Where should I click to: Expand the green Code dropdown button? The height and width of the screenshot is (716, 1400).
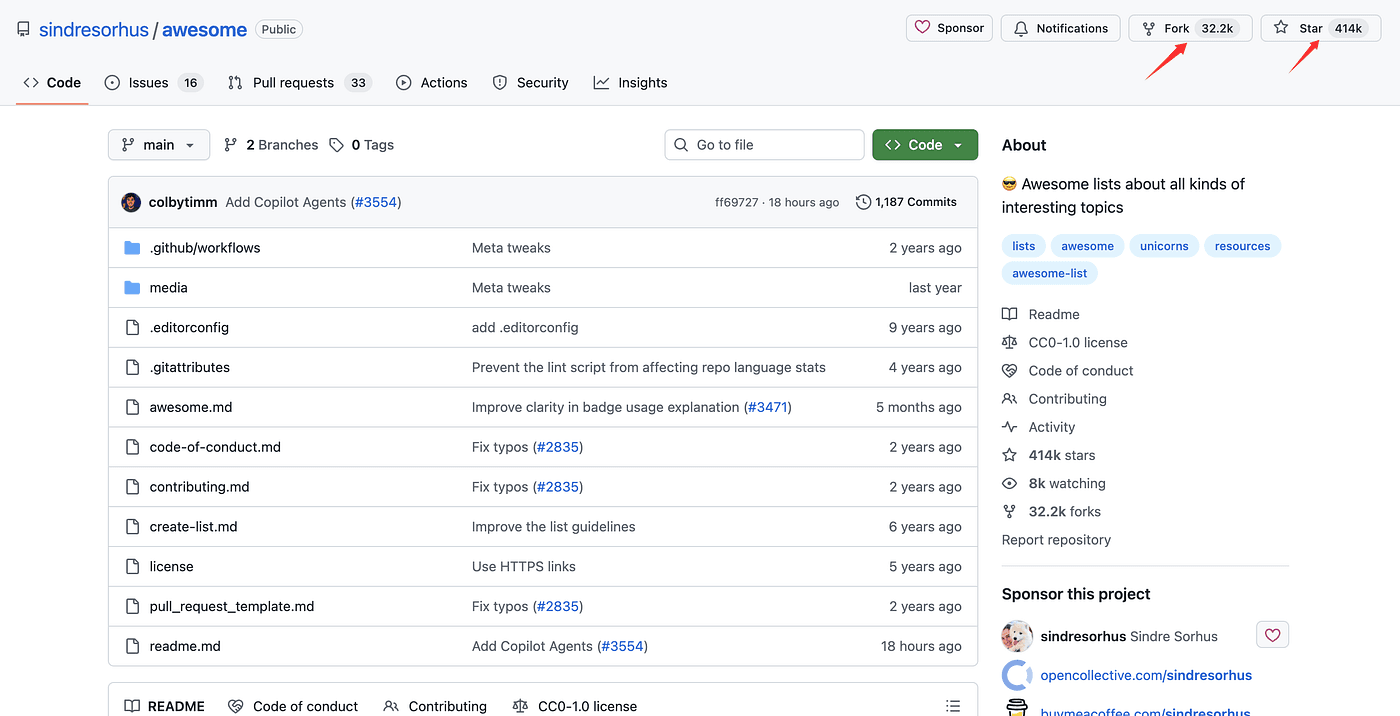click(x=924, y=145)
